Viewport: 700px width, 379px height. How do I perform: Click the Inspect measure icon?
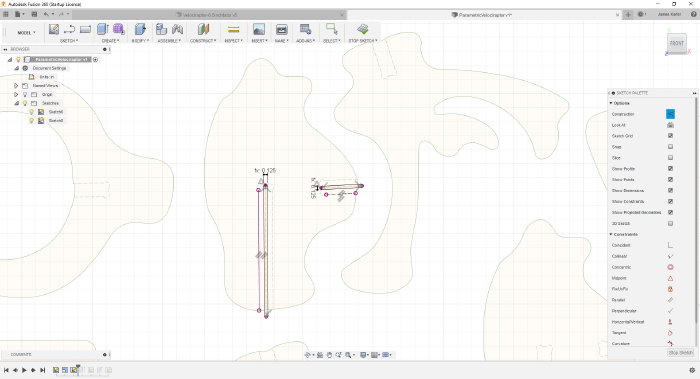[x=233, y=29]
